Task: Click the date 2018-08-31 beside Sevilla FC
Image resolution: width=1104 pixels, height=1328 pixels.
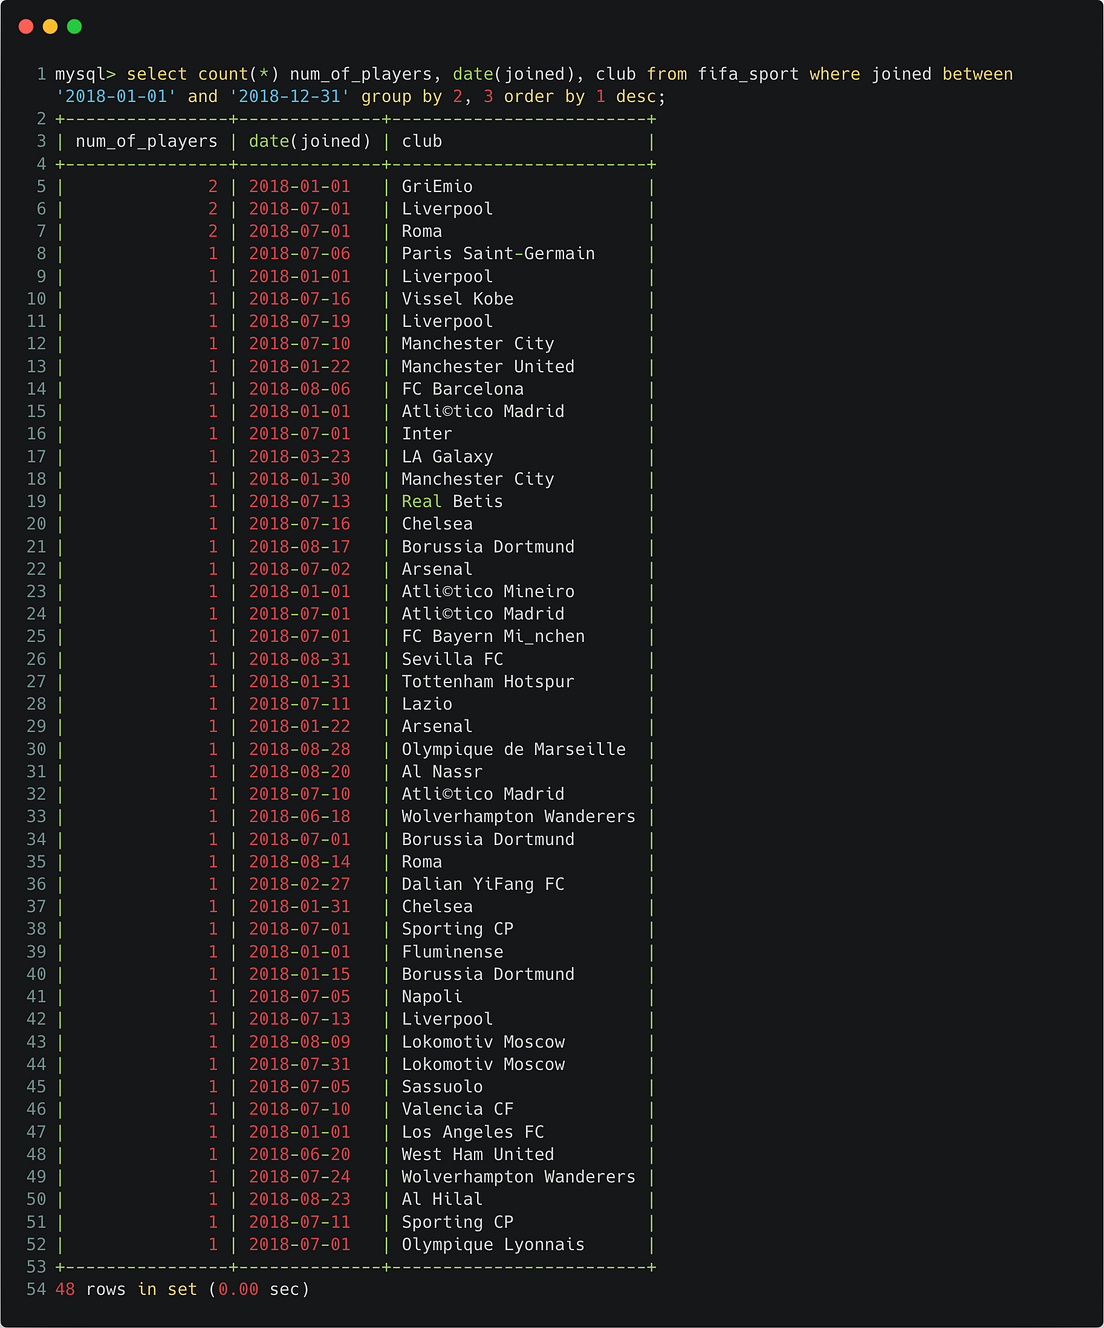Action: coord(302,659)
